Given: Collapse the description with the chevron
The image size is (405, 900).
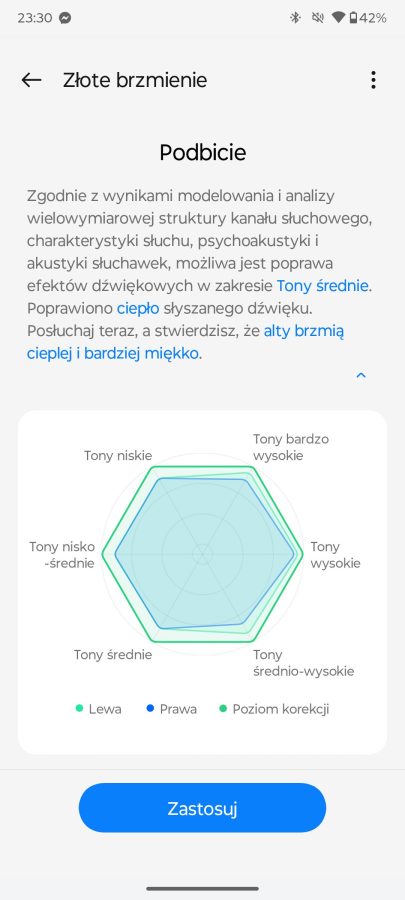Looking at the screenshot, I should coord(361,375).
